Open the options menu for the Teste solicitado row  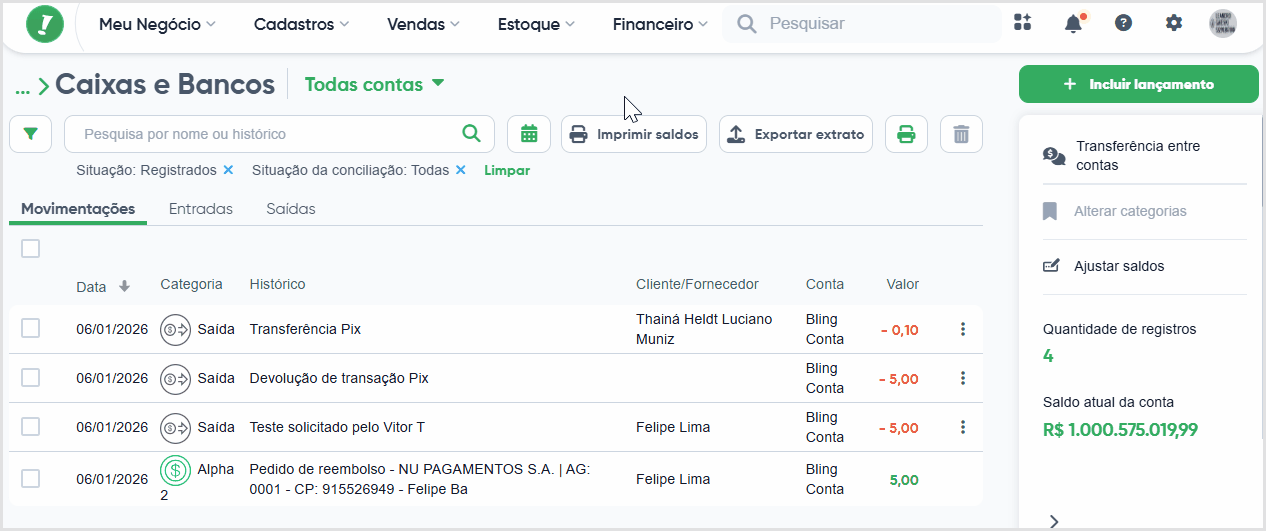pyautogui.click(x=963, y=427)
